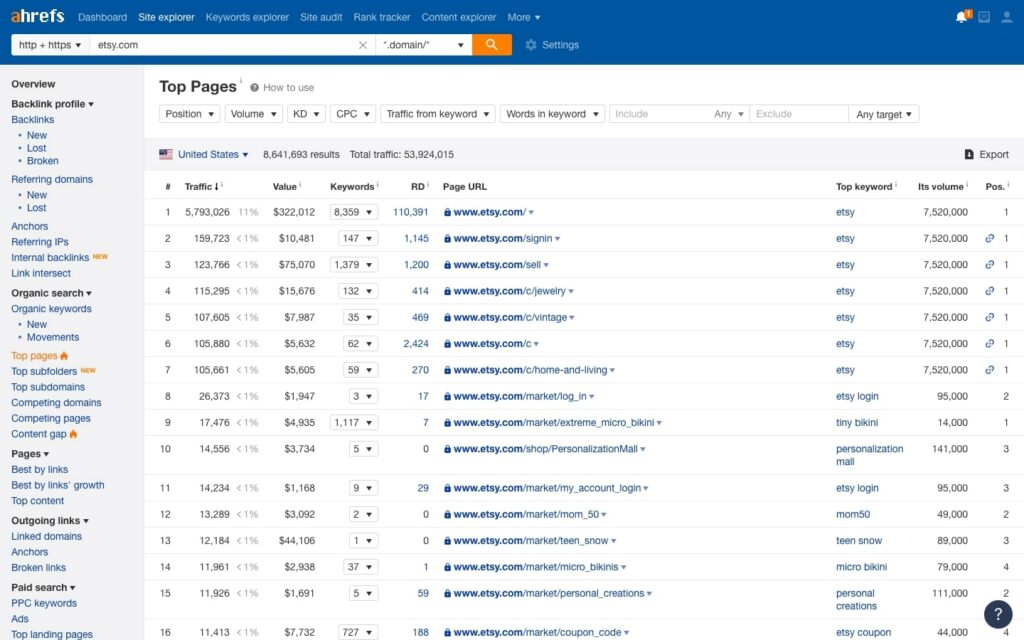This screenshot has height=640, width=1024.
Task: Open Competing domains report
Action: [x=56, y=402]
